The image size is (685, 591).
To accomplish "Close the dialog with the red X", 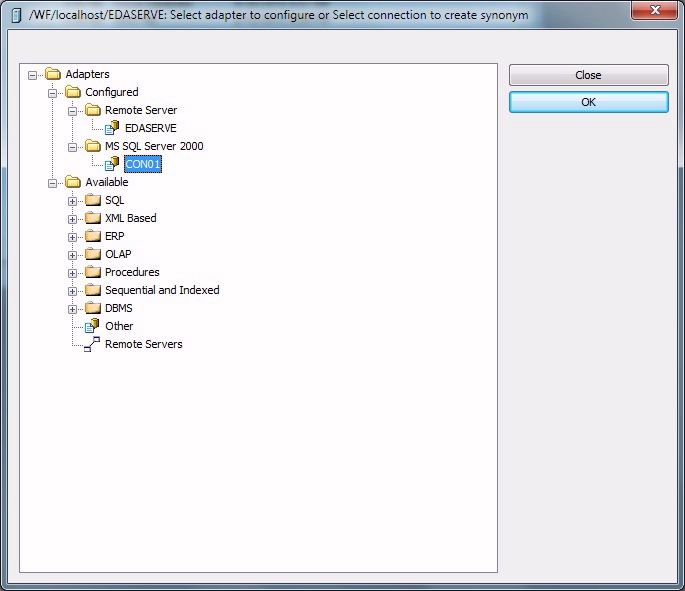I will coord(655,10).
